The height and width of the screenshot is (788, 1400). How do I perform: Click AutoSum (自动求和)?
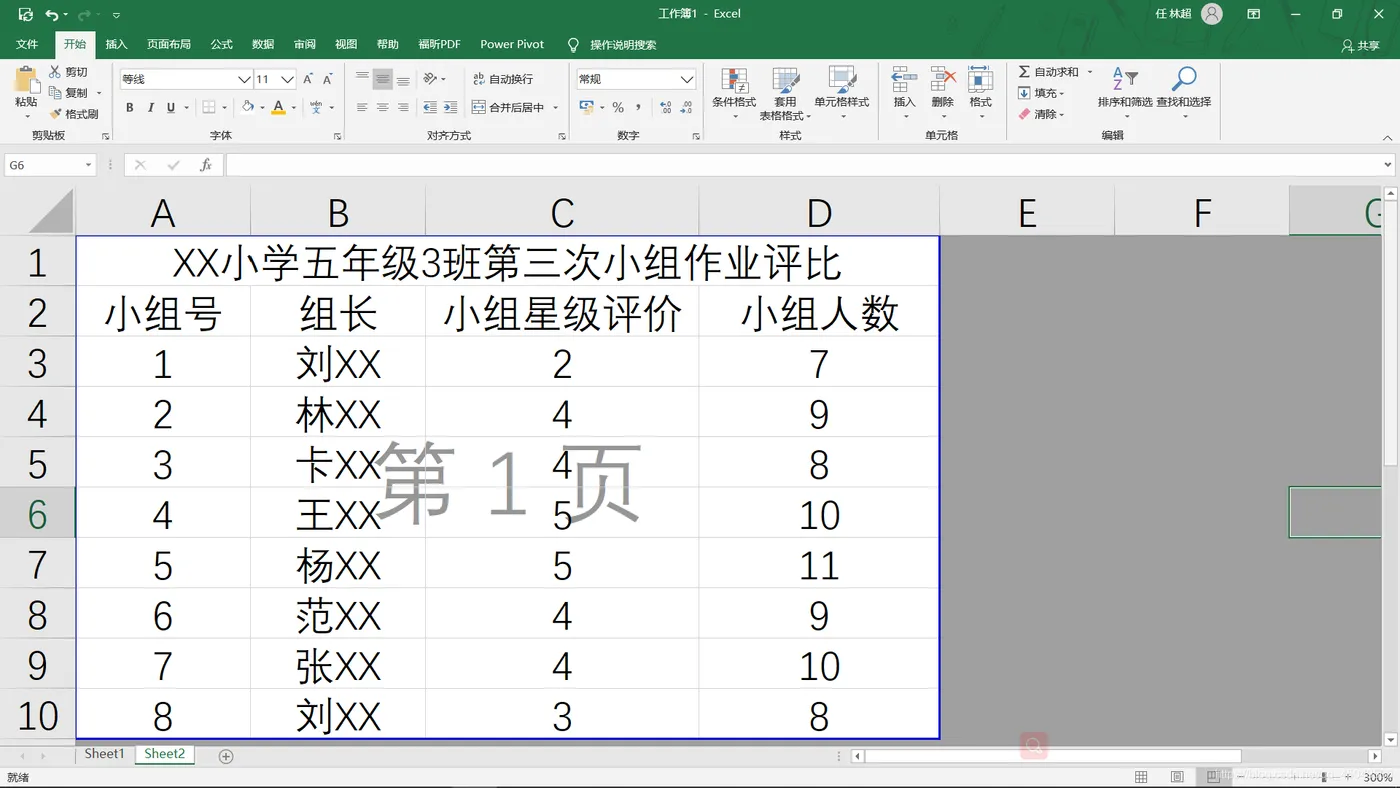click(1049, 72)
